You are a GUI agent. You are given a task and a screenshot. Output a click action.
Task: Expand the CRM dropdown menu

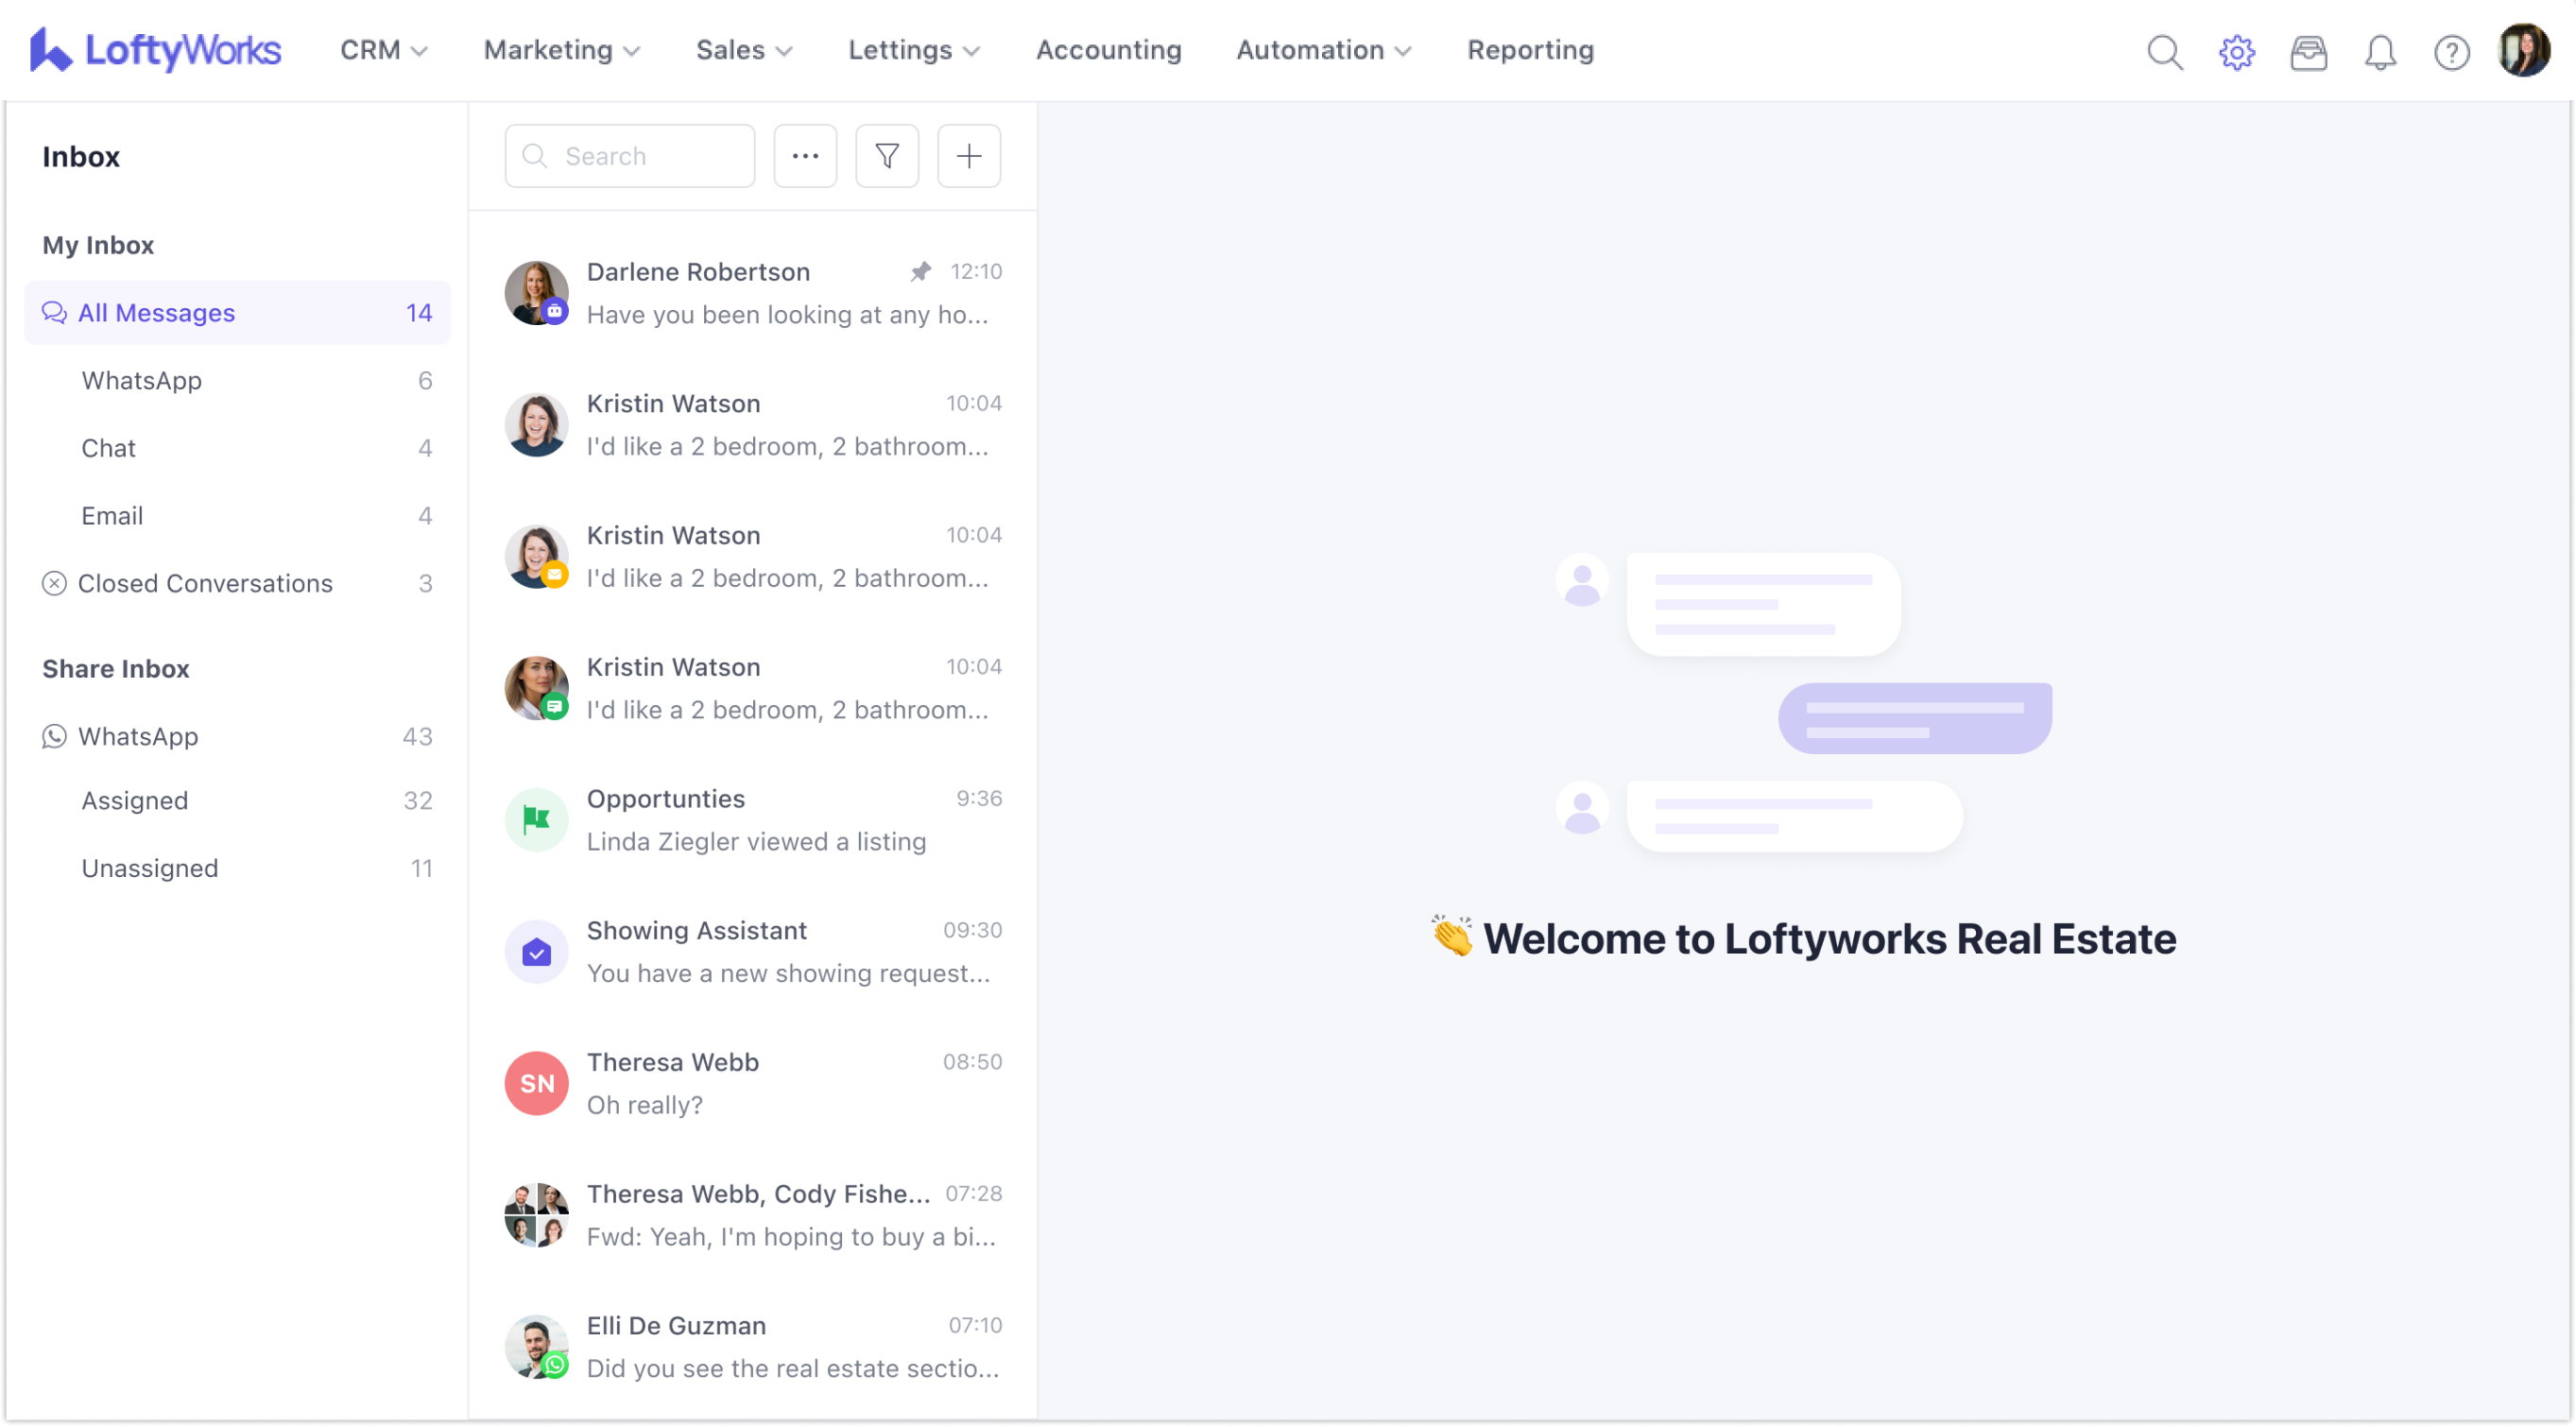[383, 50]
